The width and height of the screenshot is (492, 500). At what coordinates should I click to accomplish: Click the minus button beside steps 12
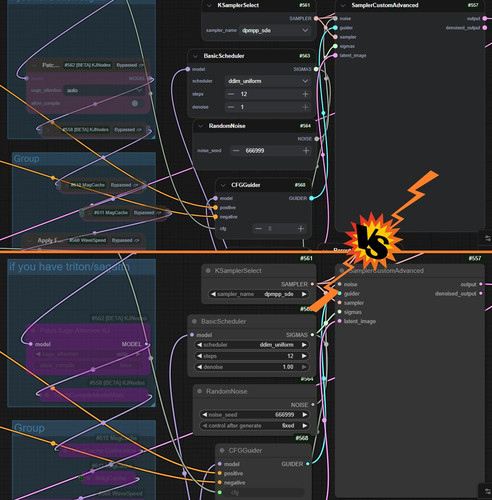point(231,94)
